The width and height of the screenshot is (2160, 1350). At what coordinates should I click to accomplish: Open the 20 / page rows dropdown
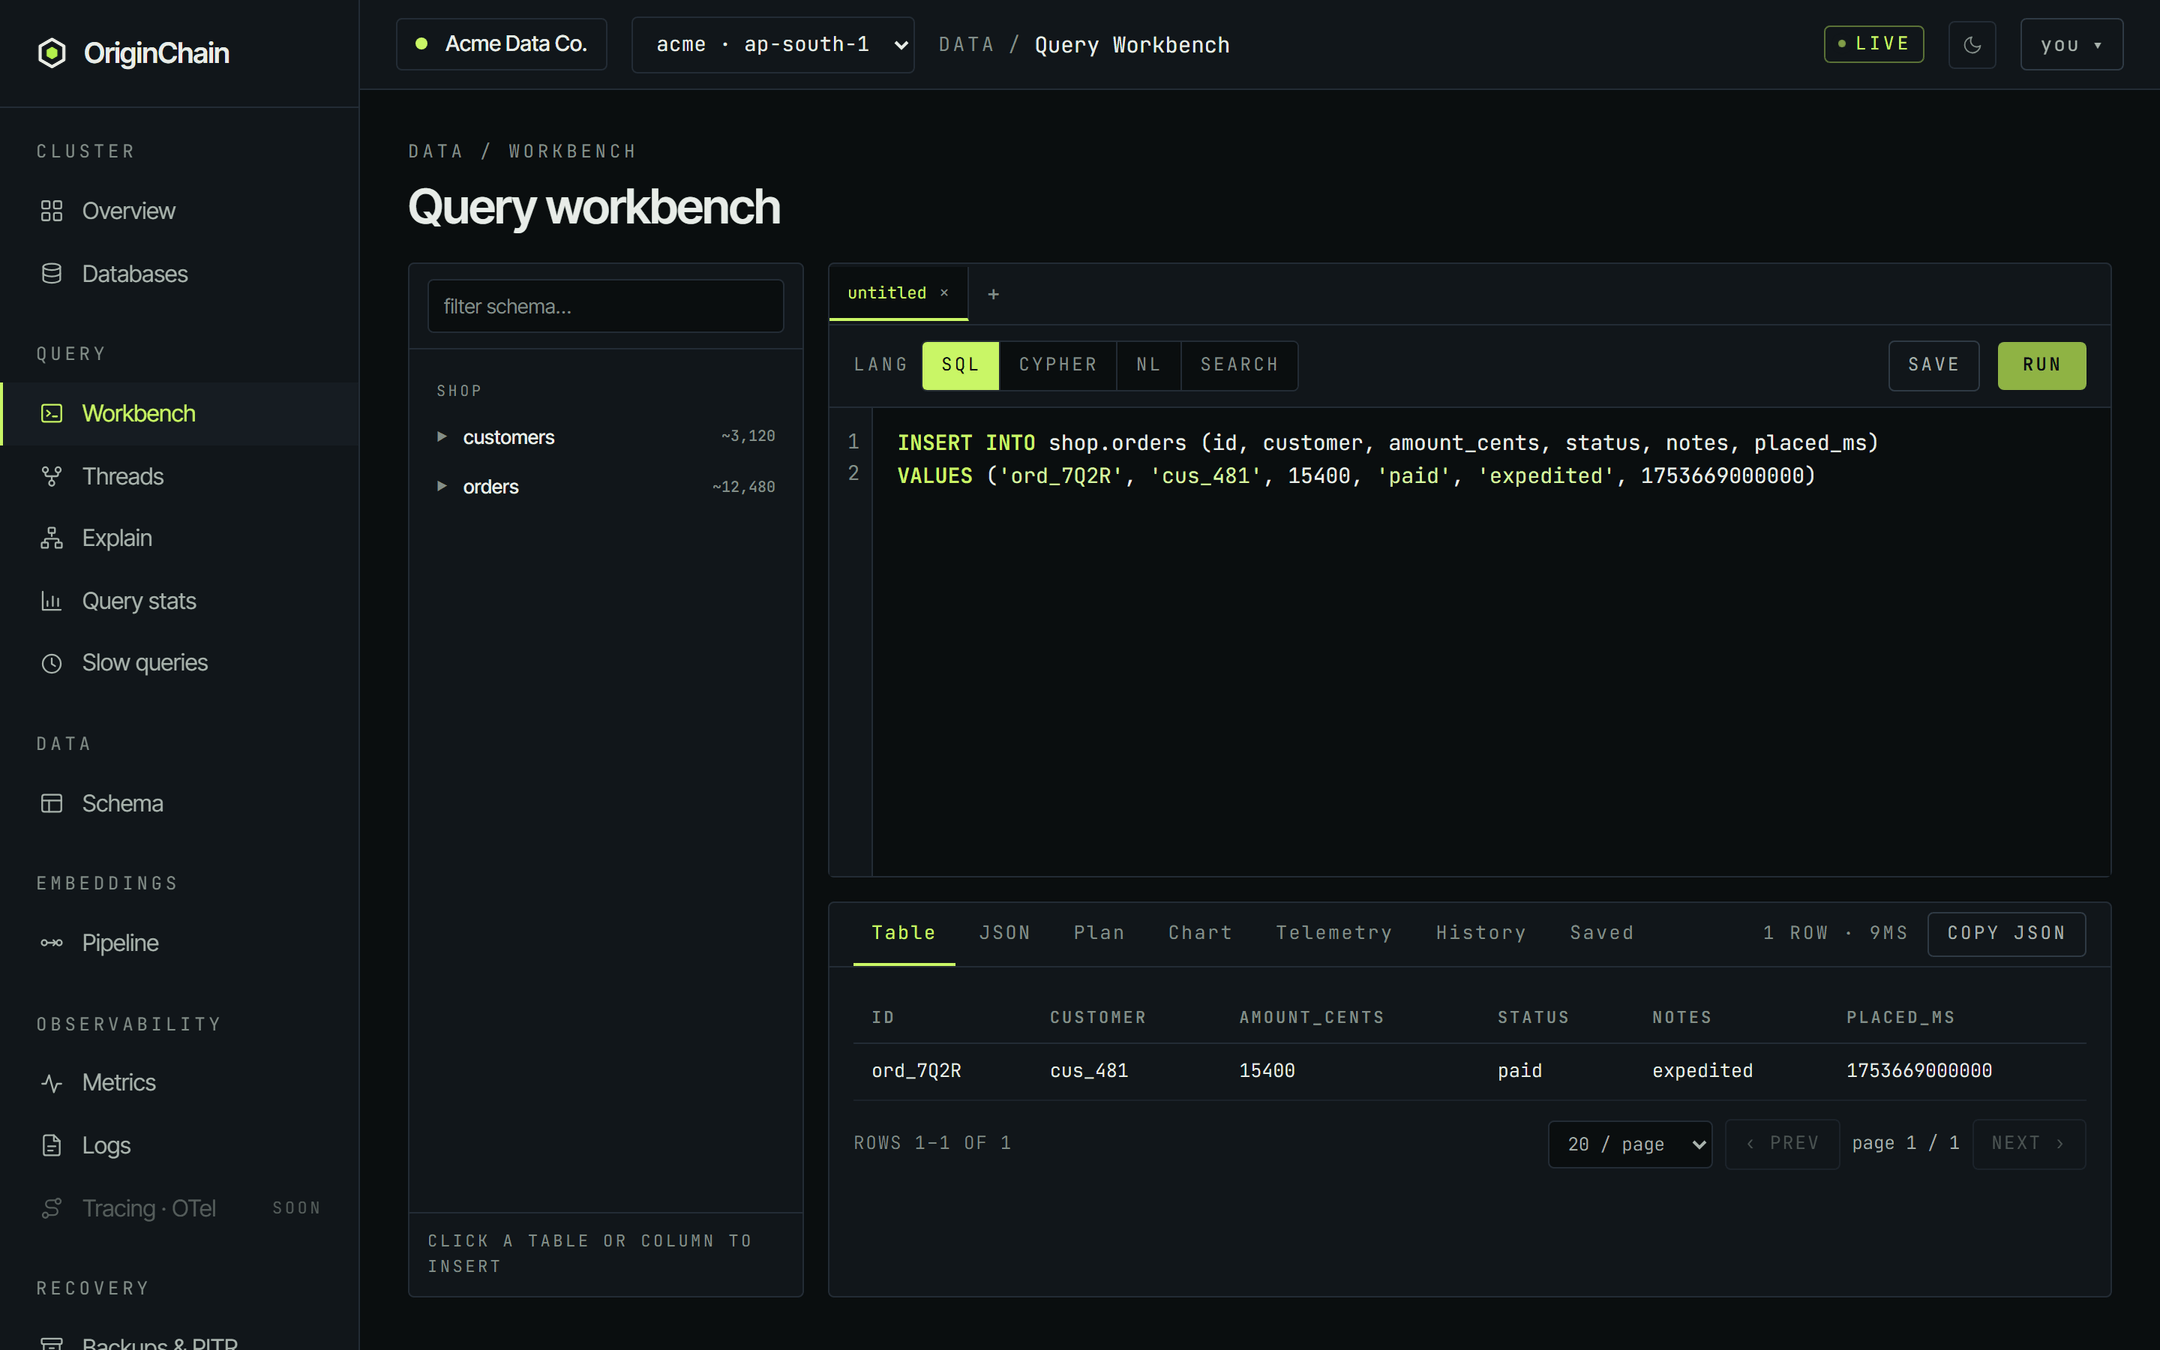pos(1630,1144)
